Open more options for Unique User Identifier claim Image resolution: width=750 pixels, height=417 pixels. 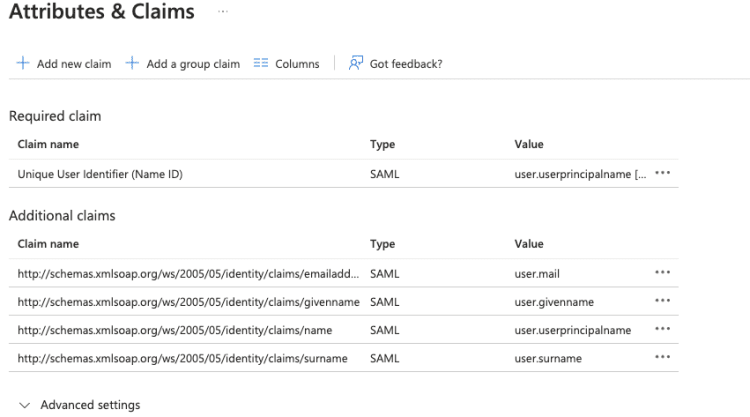pos(662,174)
